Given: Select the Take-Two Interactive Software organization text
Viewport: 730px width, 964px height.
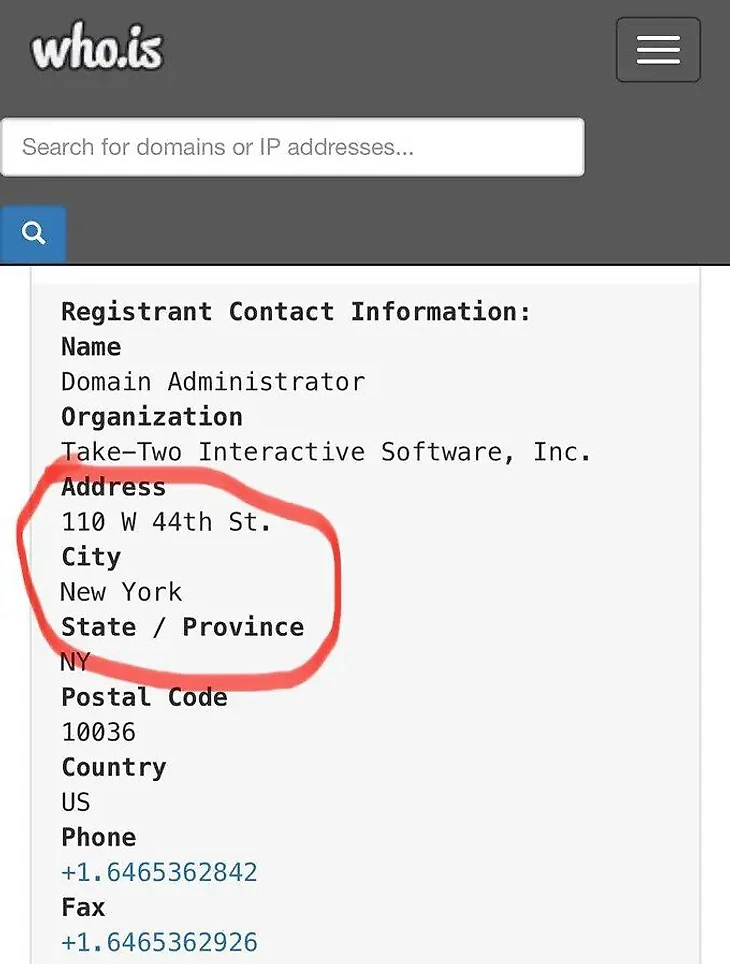Looking at the screenshot, I should coord(326,452).
